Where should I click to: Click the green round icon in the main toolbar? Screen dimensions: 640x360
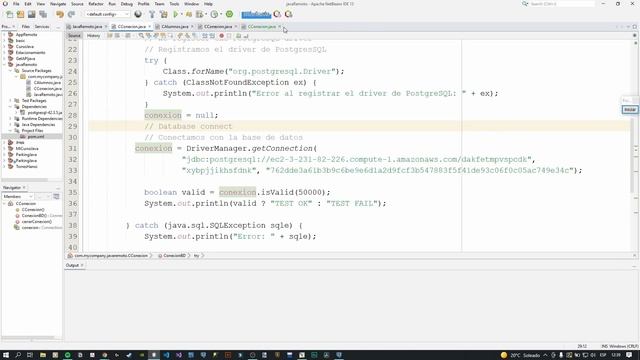point(229,14)
